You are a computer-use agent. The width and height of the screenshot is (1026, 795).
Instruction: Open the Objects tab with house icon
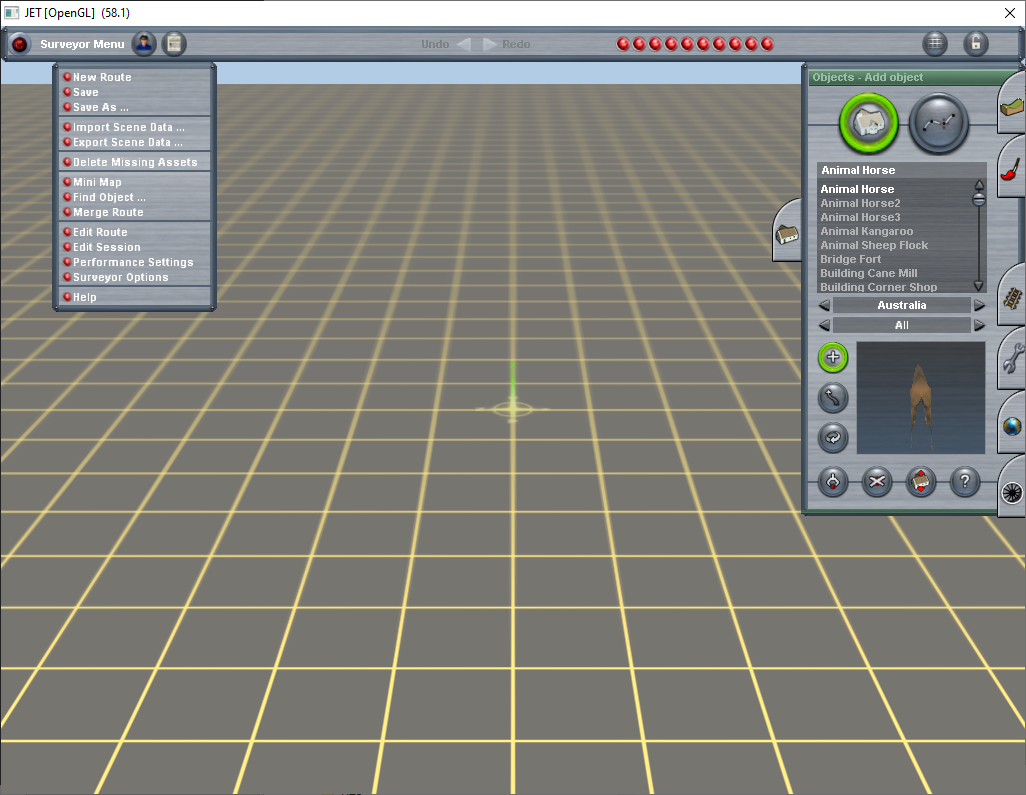click(787, 231)
